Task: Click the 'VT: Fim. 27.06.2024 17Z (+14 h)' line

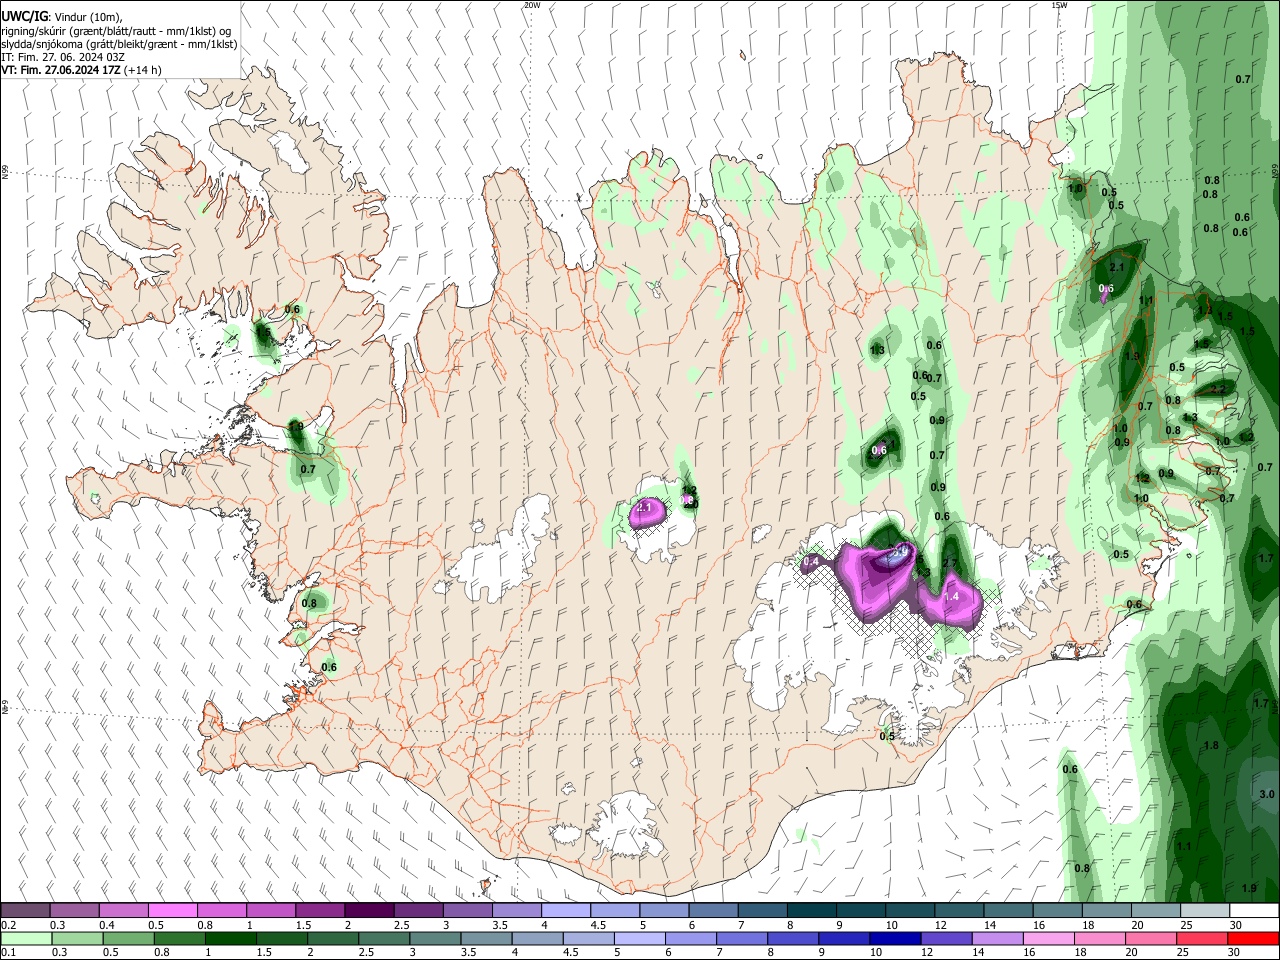Action: point(81,70)
